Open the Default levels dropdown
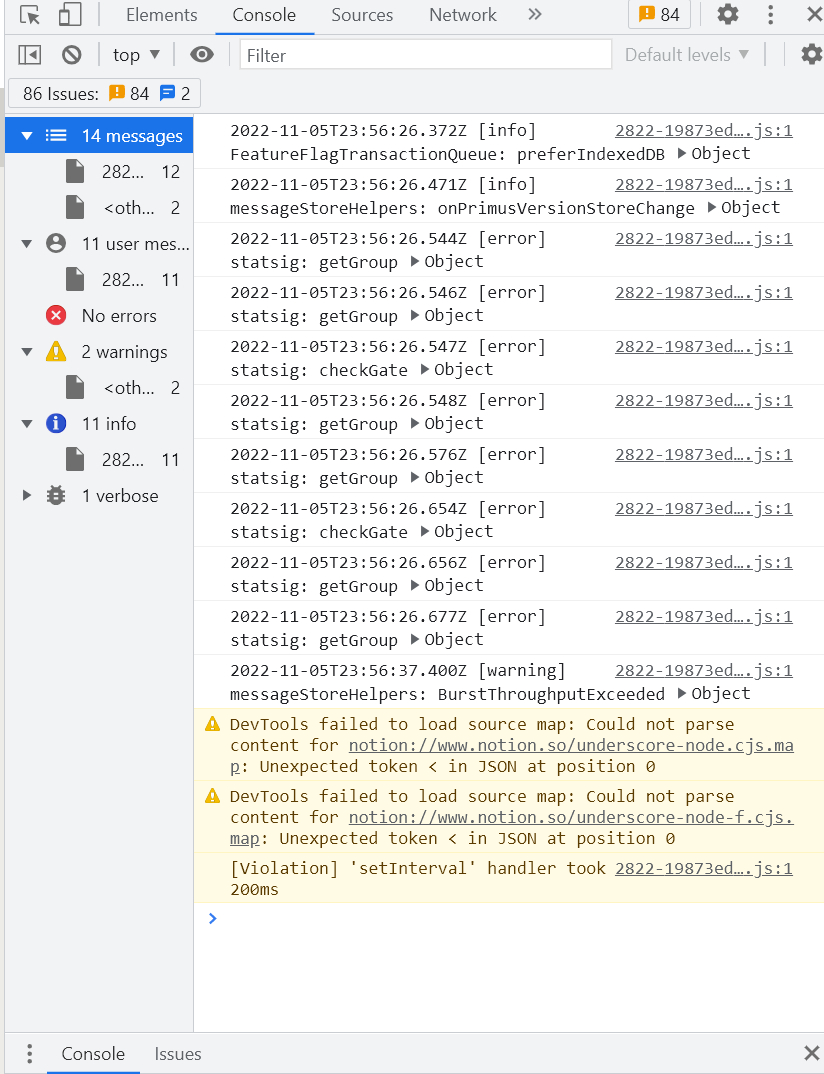This screenshot has width=824, height=1074. pyautogui.click(x=686, y=54)
